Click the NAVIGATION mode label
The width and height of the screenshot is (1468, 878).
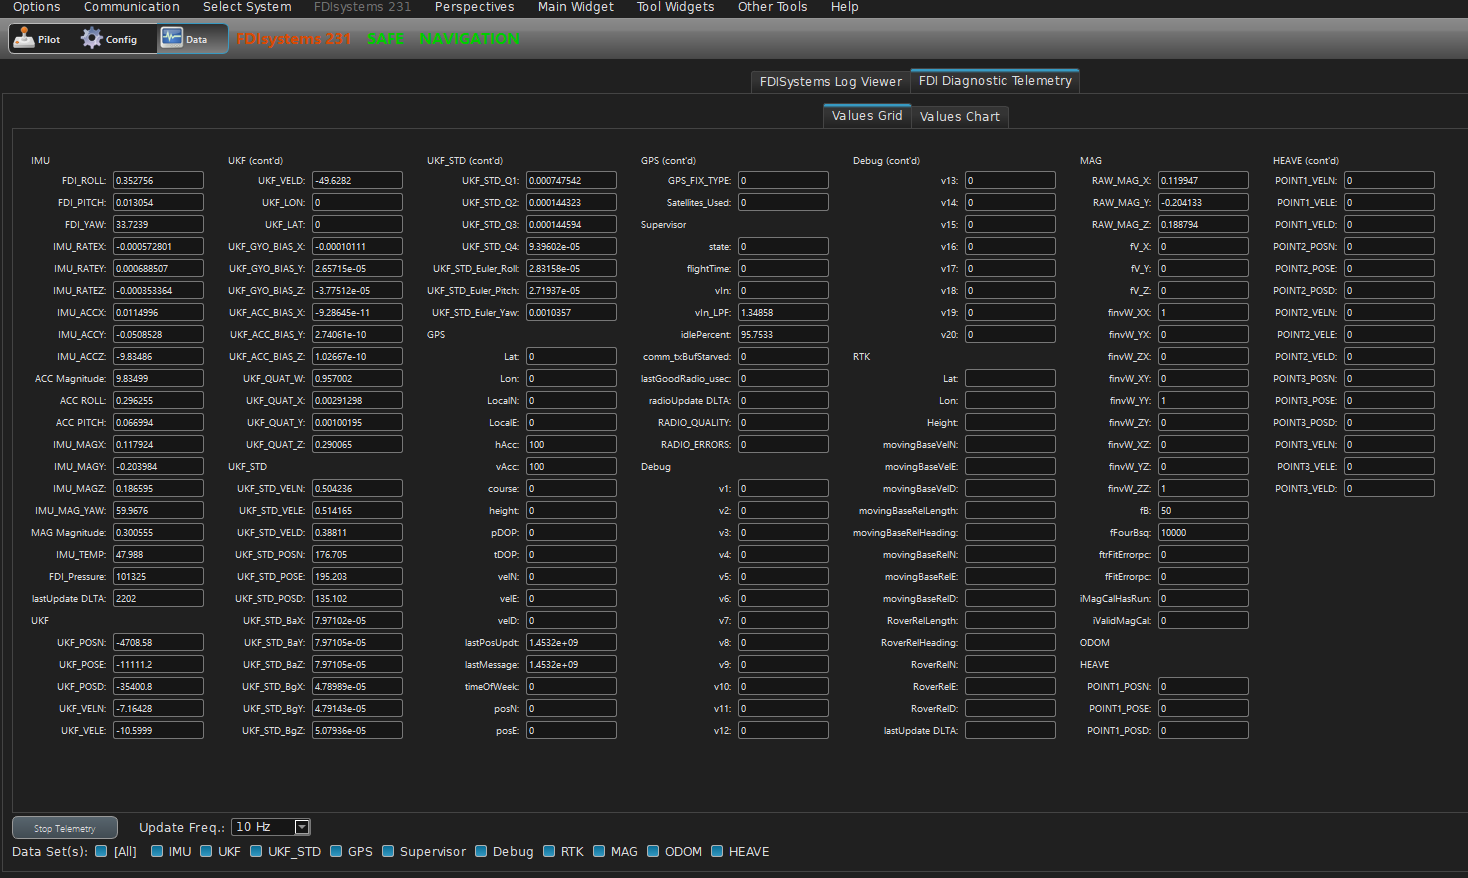[x=469, y=39]
